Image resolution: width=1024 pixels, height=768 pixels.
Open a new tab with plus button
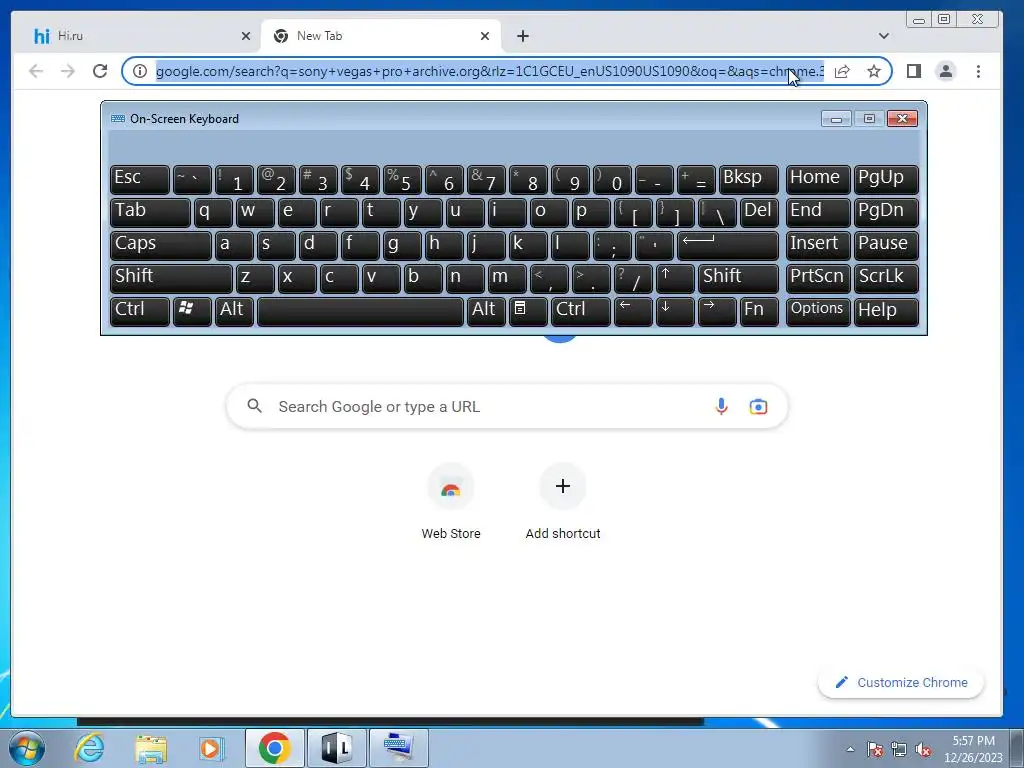click(x=522, y=36)
